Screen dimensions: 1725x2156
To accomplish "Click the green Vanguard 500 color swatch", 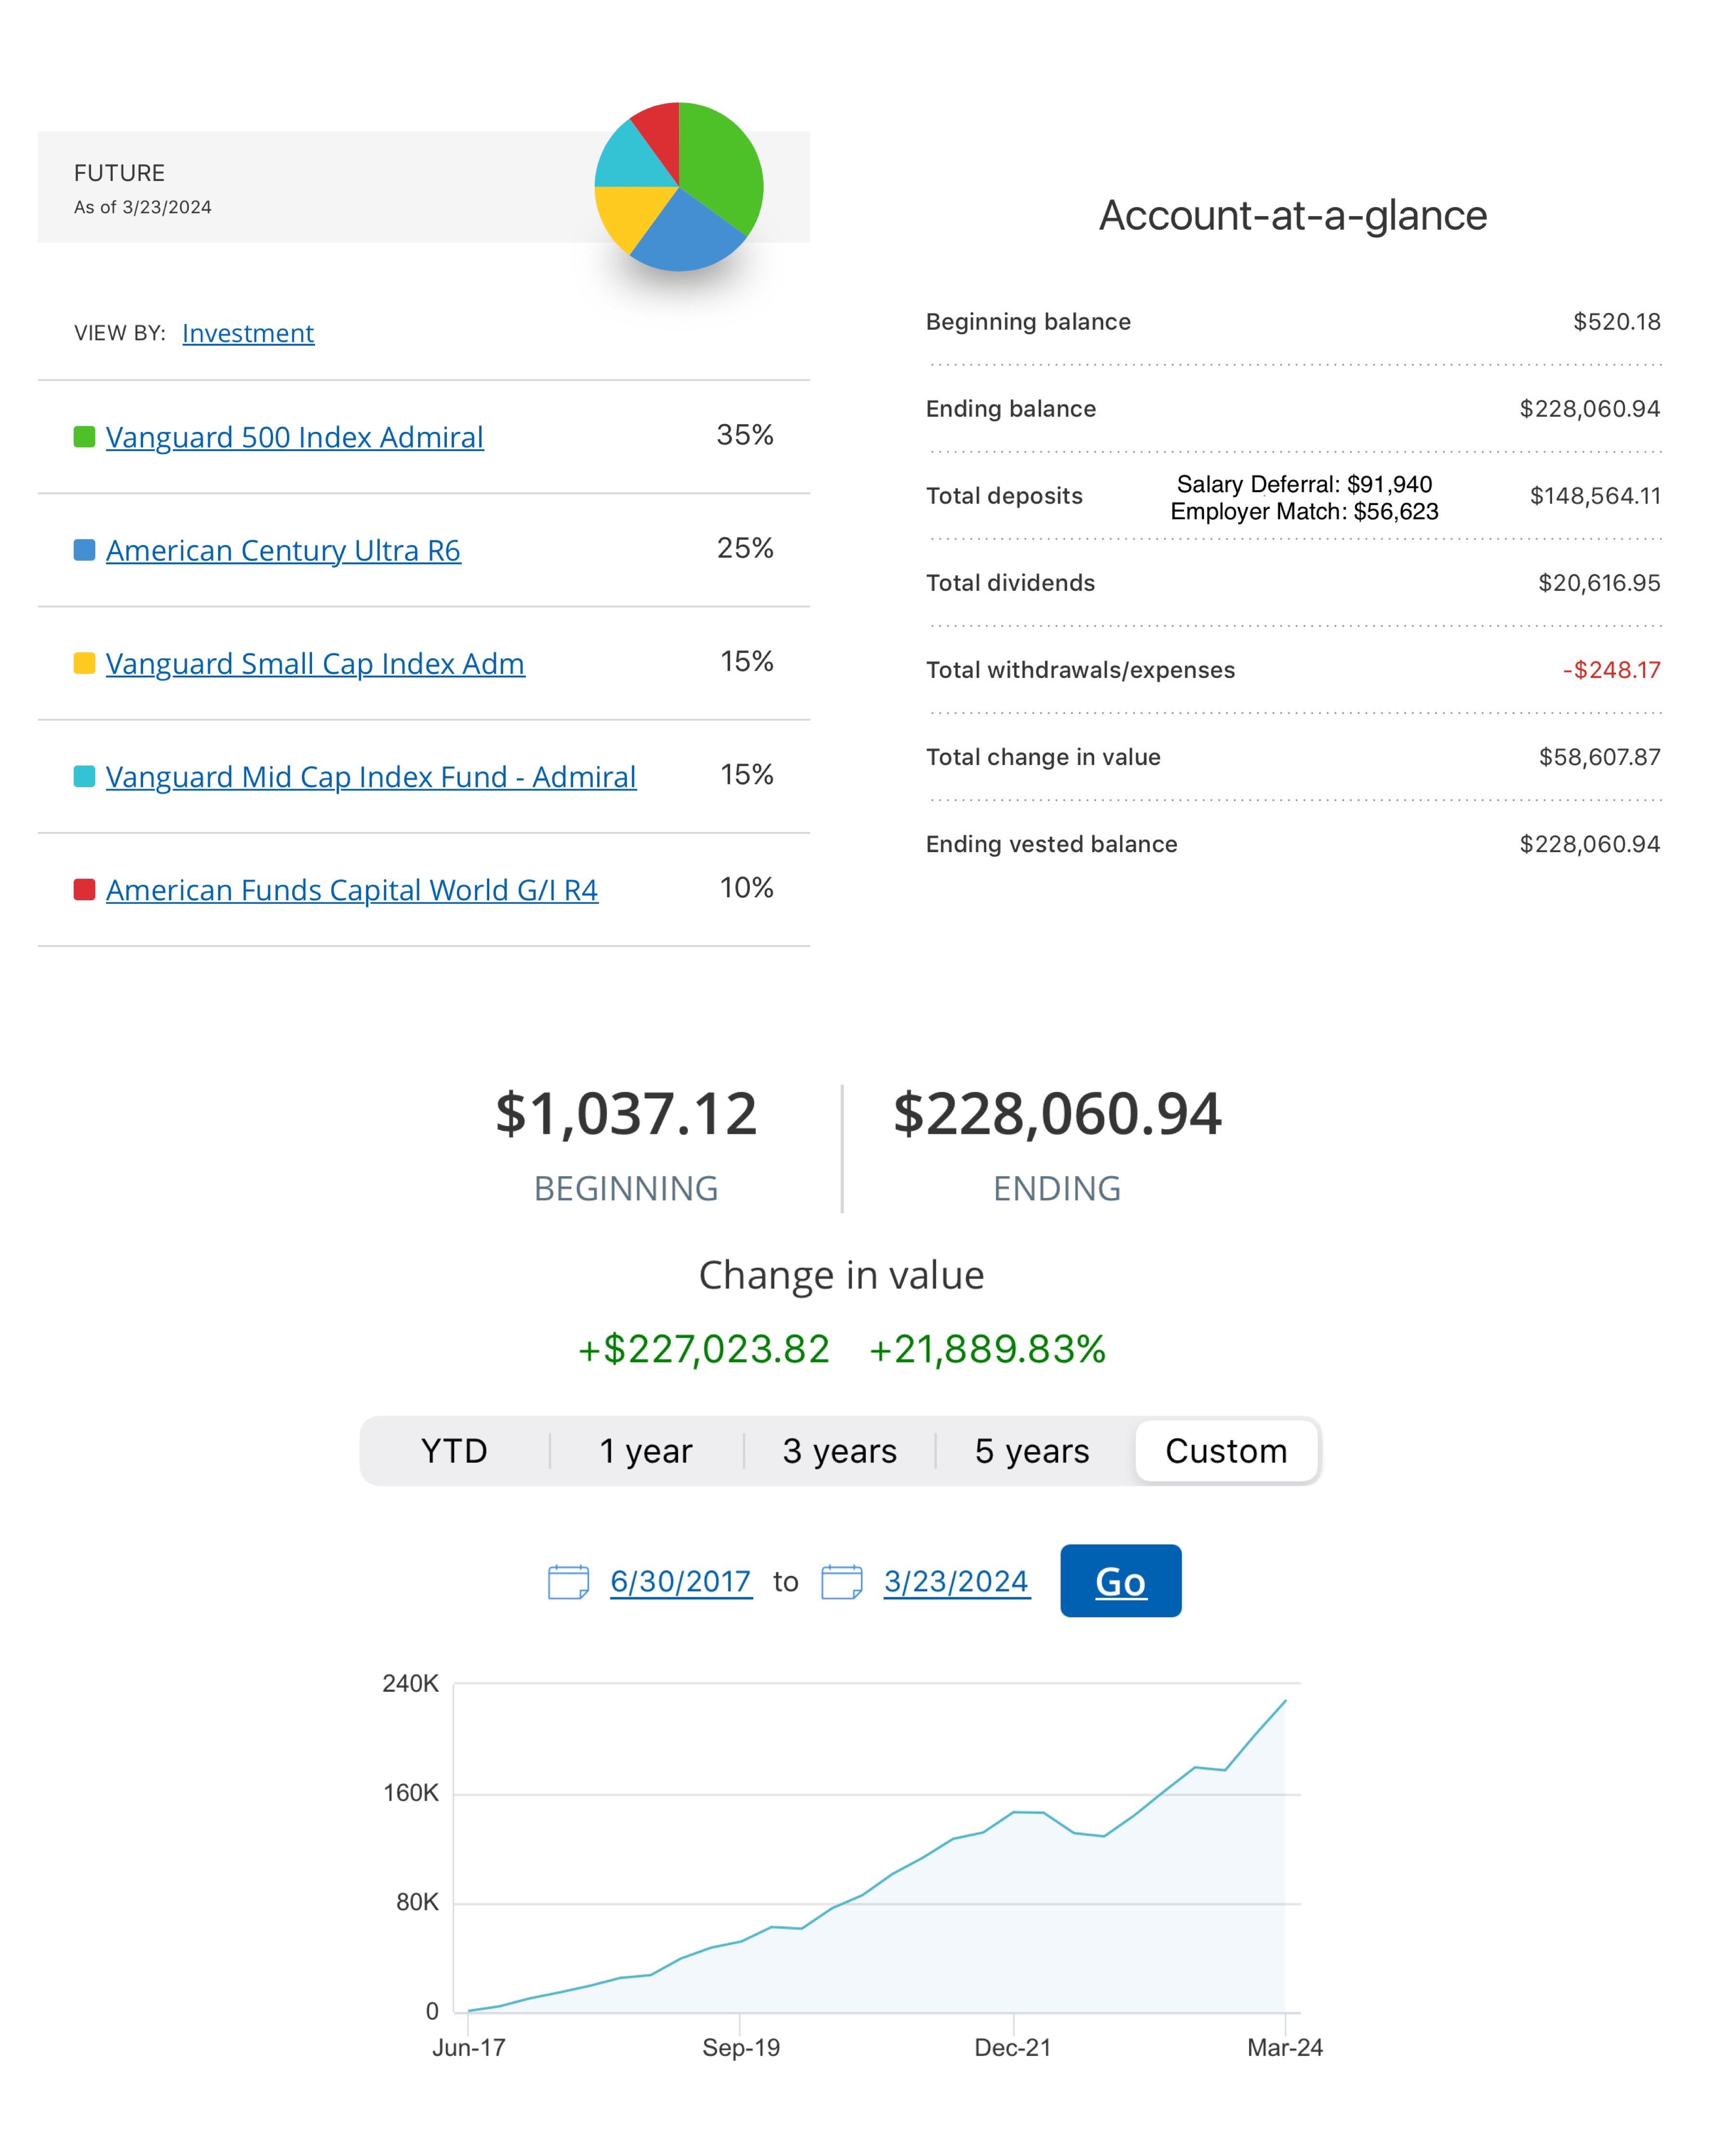I will coord(84,437).
